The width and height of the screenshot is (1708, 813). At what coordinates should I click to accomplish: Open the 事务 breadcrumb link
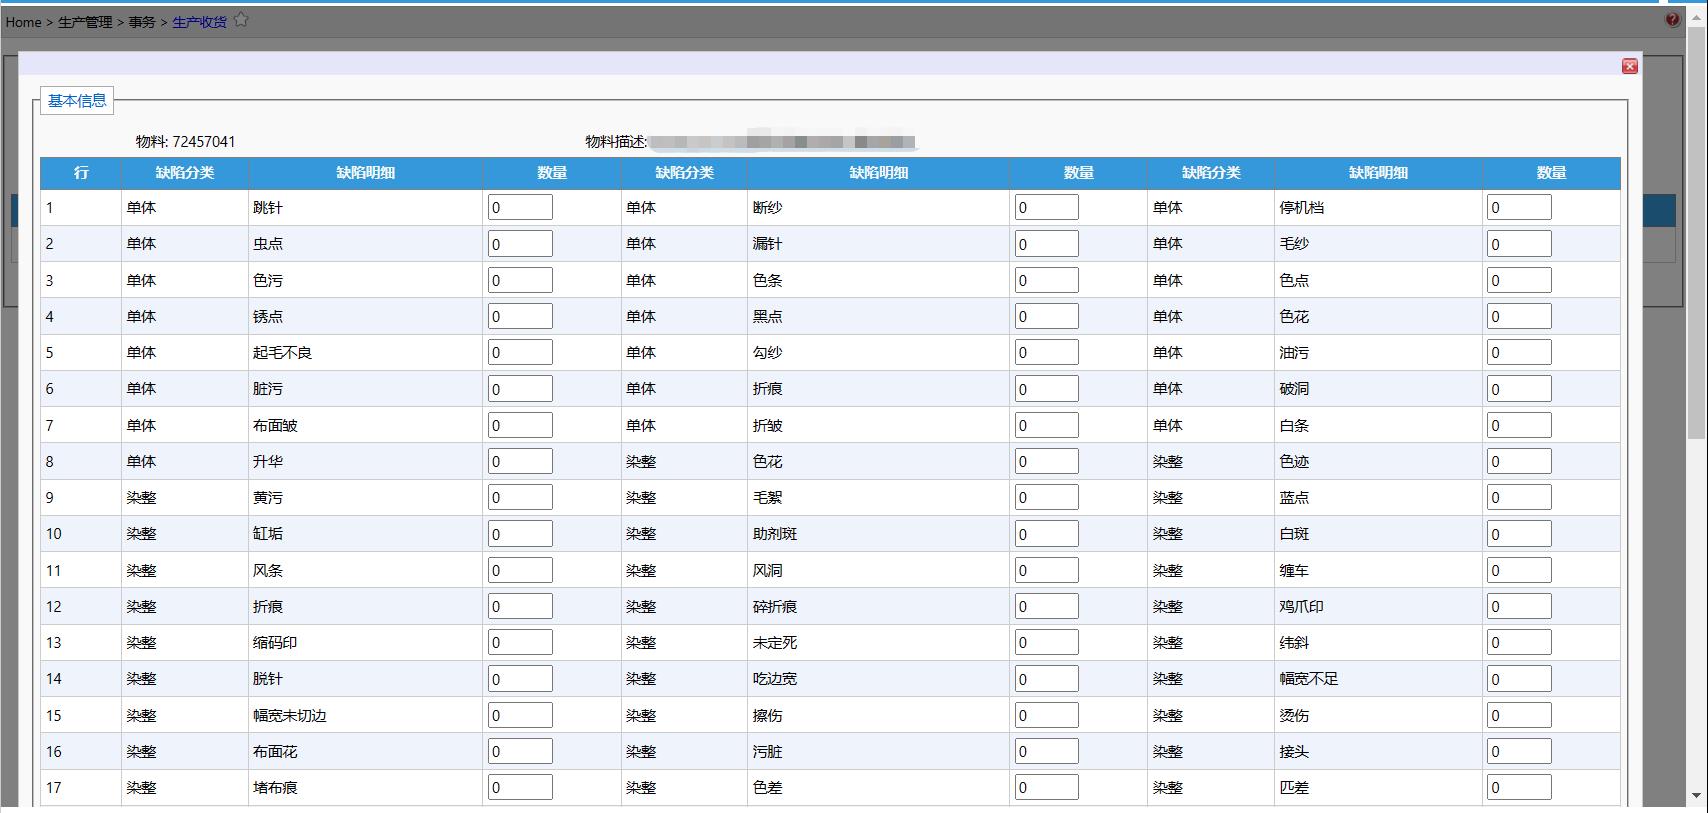[142, 22]
